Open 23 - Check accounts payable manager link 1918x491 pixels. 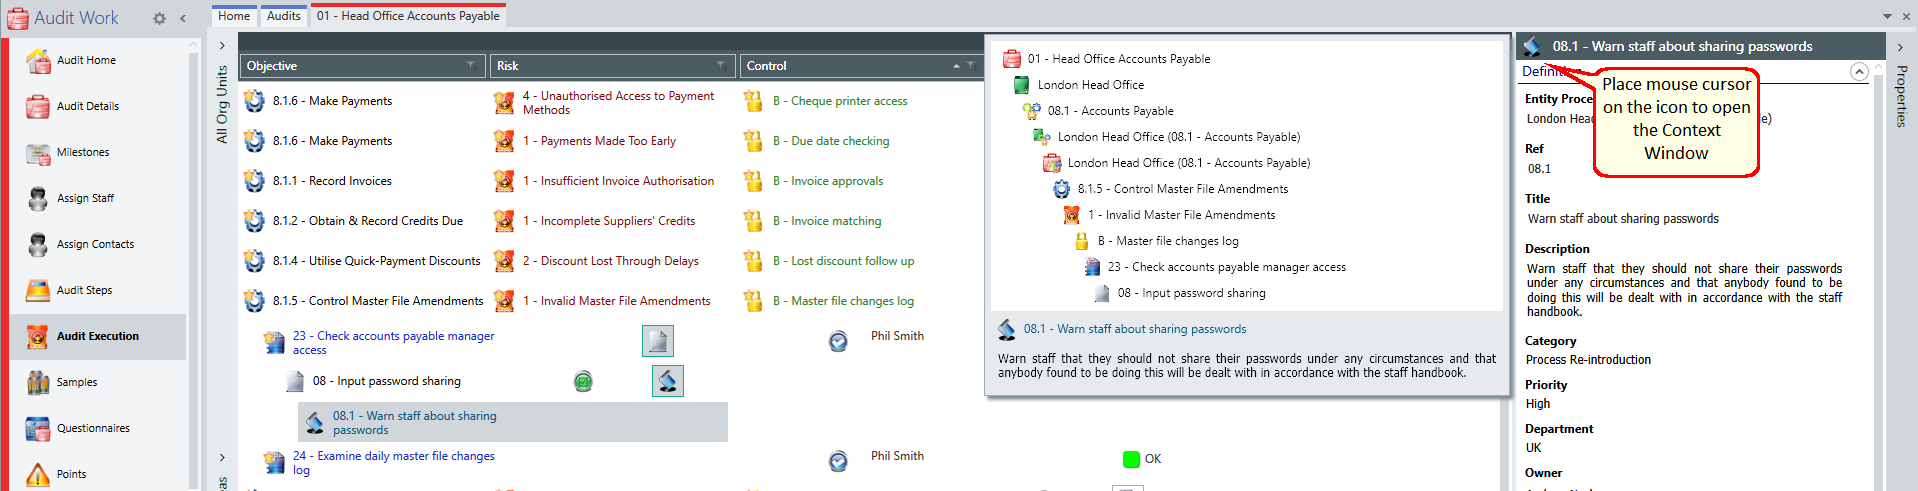pos(394,343)
